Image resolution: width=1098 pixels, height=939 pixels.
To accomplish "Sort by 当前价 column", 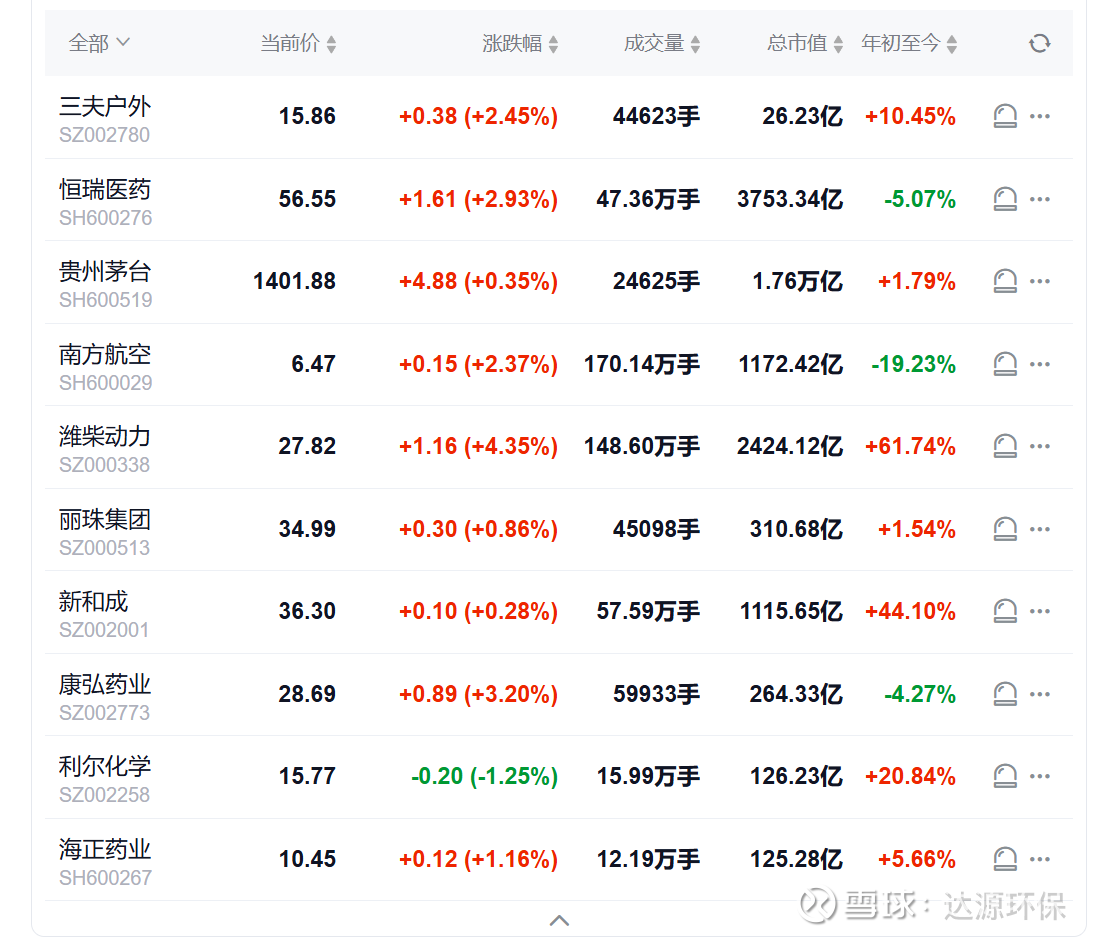I will pos(298,43).
